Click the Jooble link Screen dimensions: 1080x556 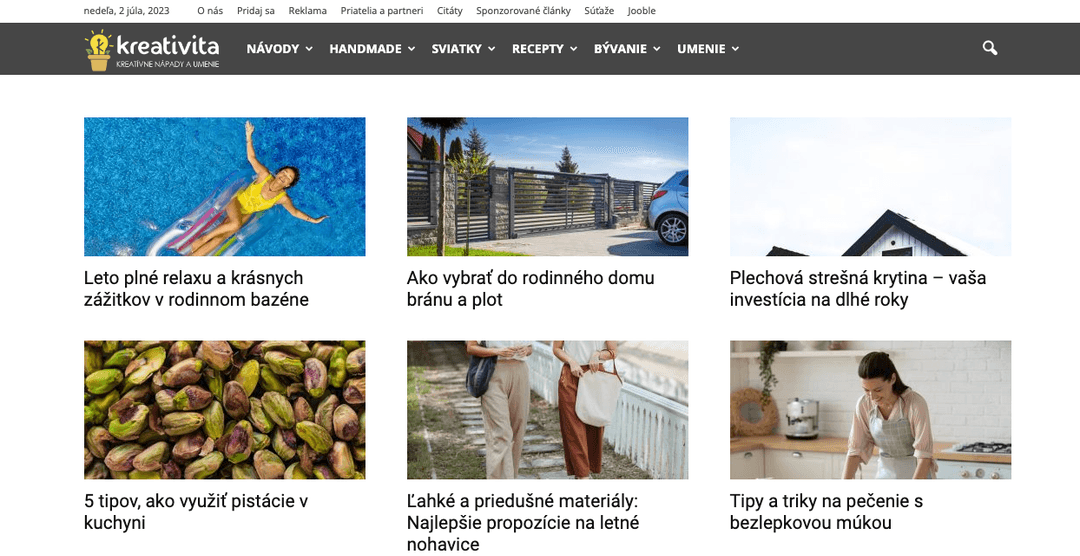coord(641,11)
